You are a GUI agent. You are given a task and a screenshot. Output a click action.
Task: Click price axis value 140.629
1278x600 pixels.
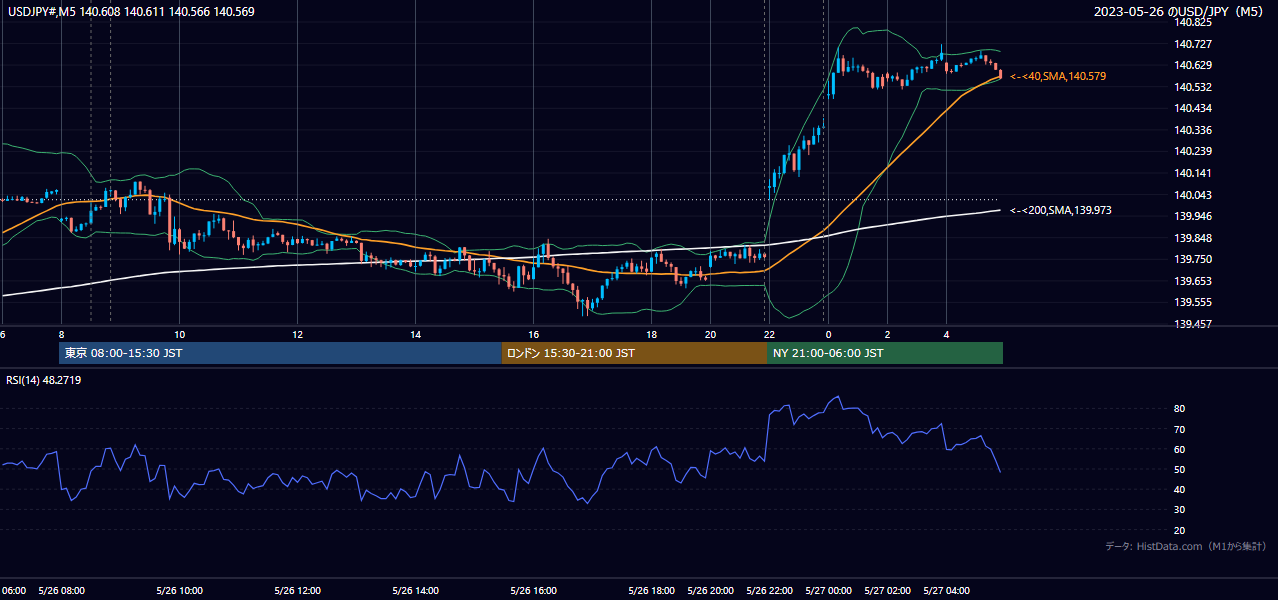1192,65
